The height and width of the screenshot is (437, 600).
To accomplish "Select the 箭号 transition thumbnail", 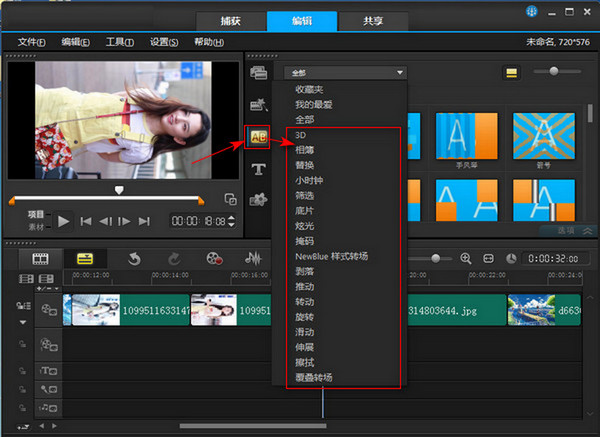I will [544, 136].
